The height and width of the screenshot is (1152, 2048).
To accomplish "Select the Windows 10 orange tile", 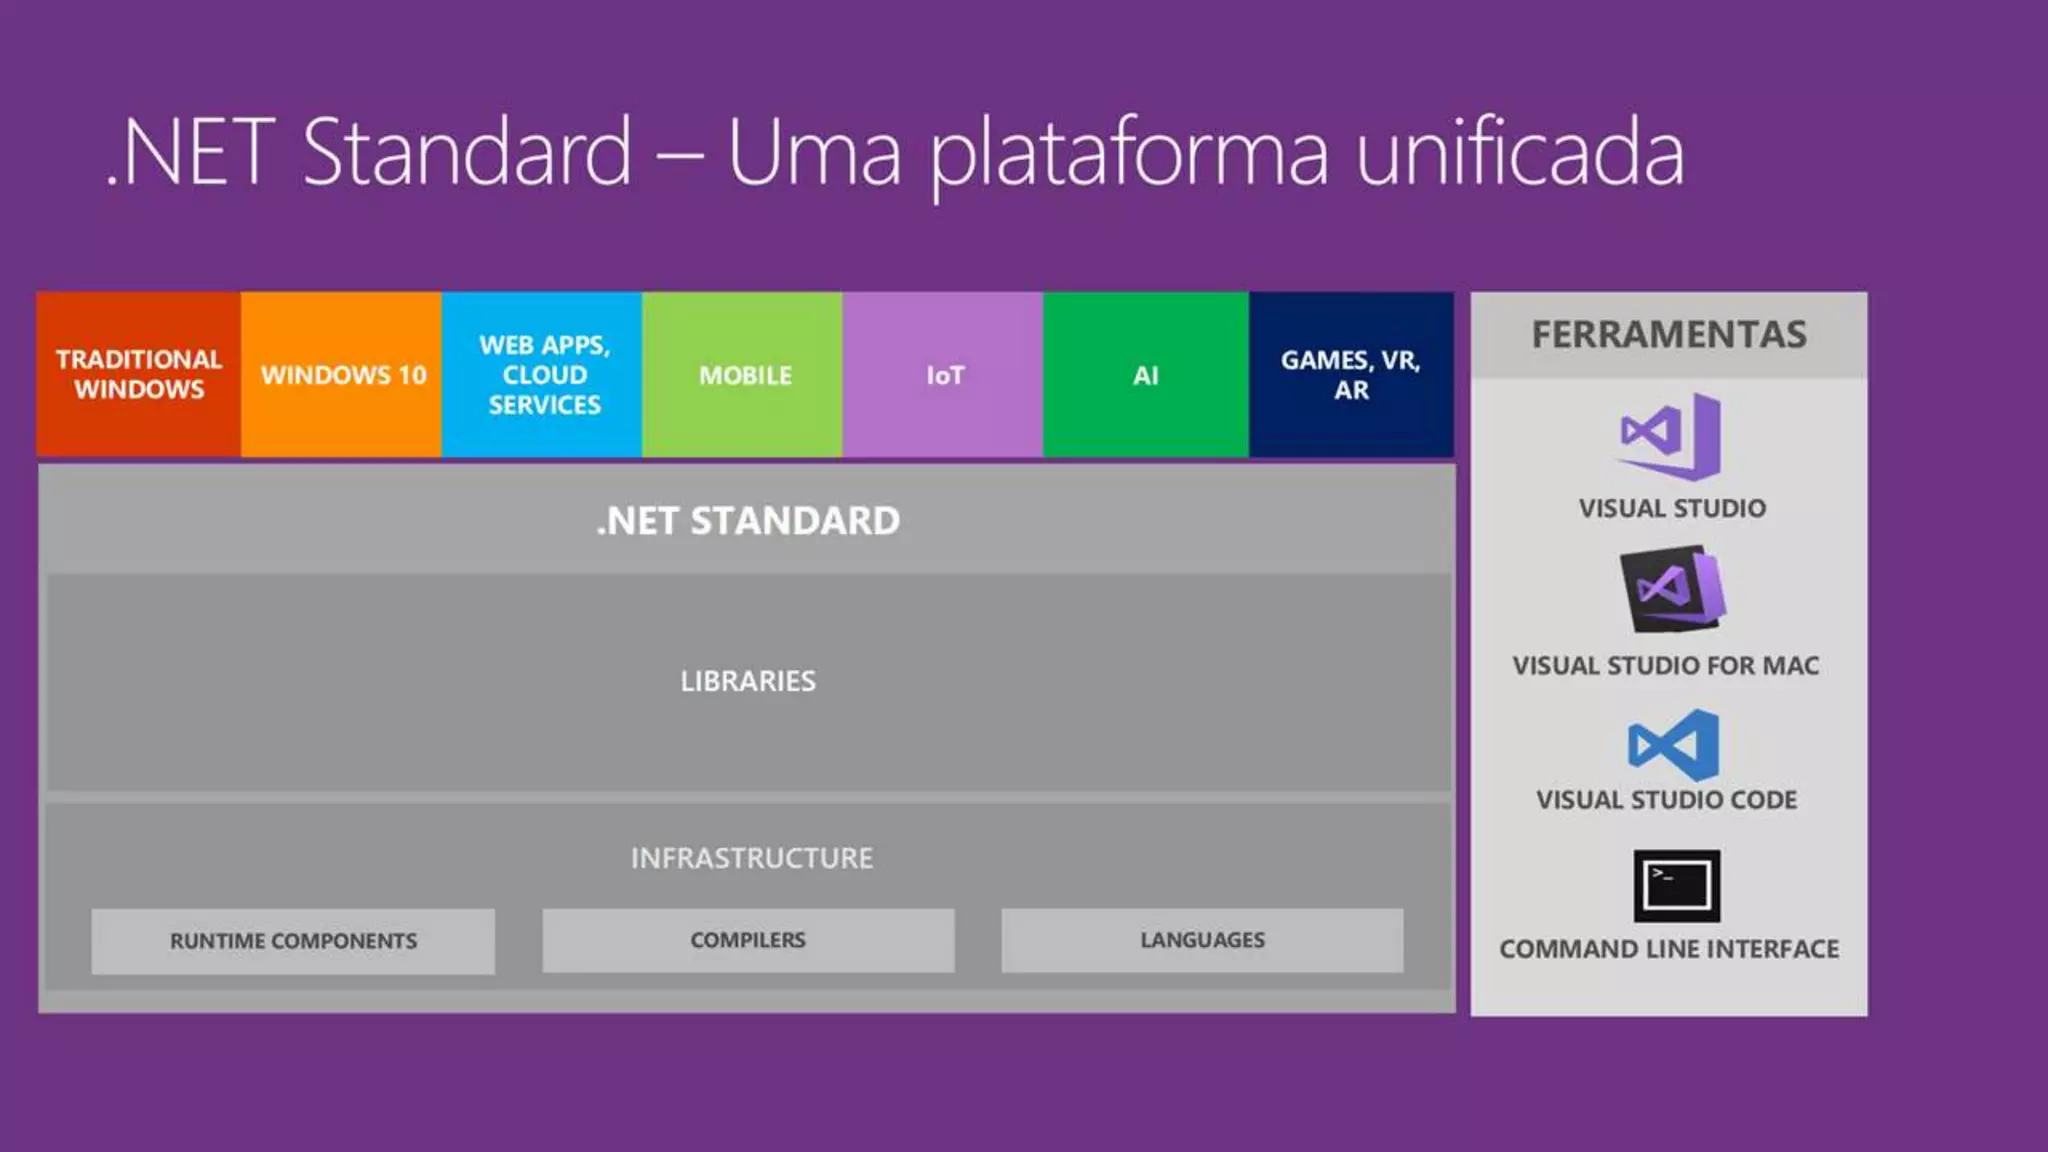I will click(342, 375).
